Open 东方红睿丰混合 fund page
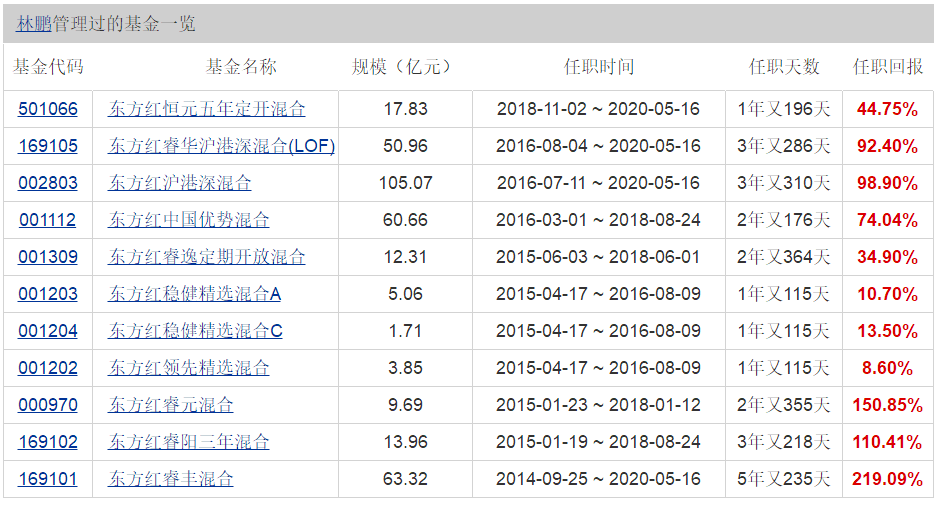937x507 pixels. [171, 479]
